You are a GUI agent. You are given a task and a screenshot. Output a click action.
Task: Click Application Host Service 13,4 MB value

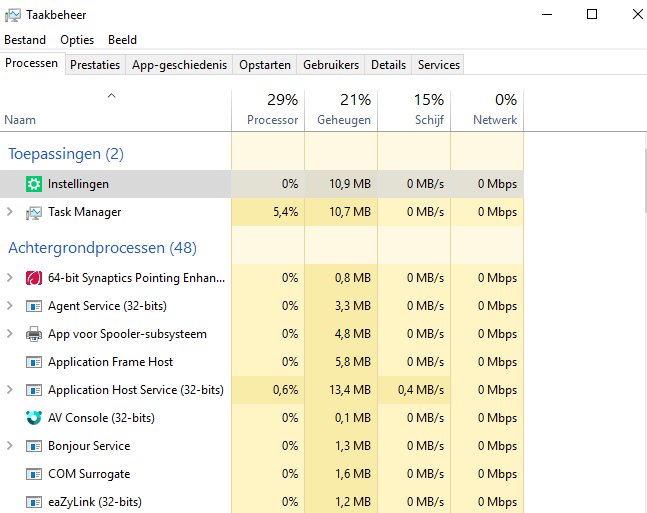pos(350,390)
